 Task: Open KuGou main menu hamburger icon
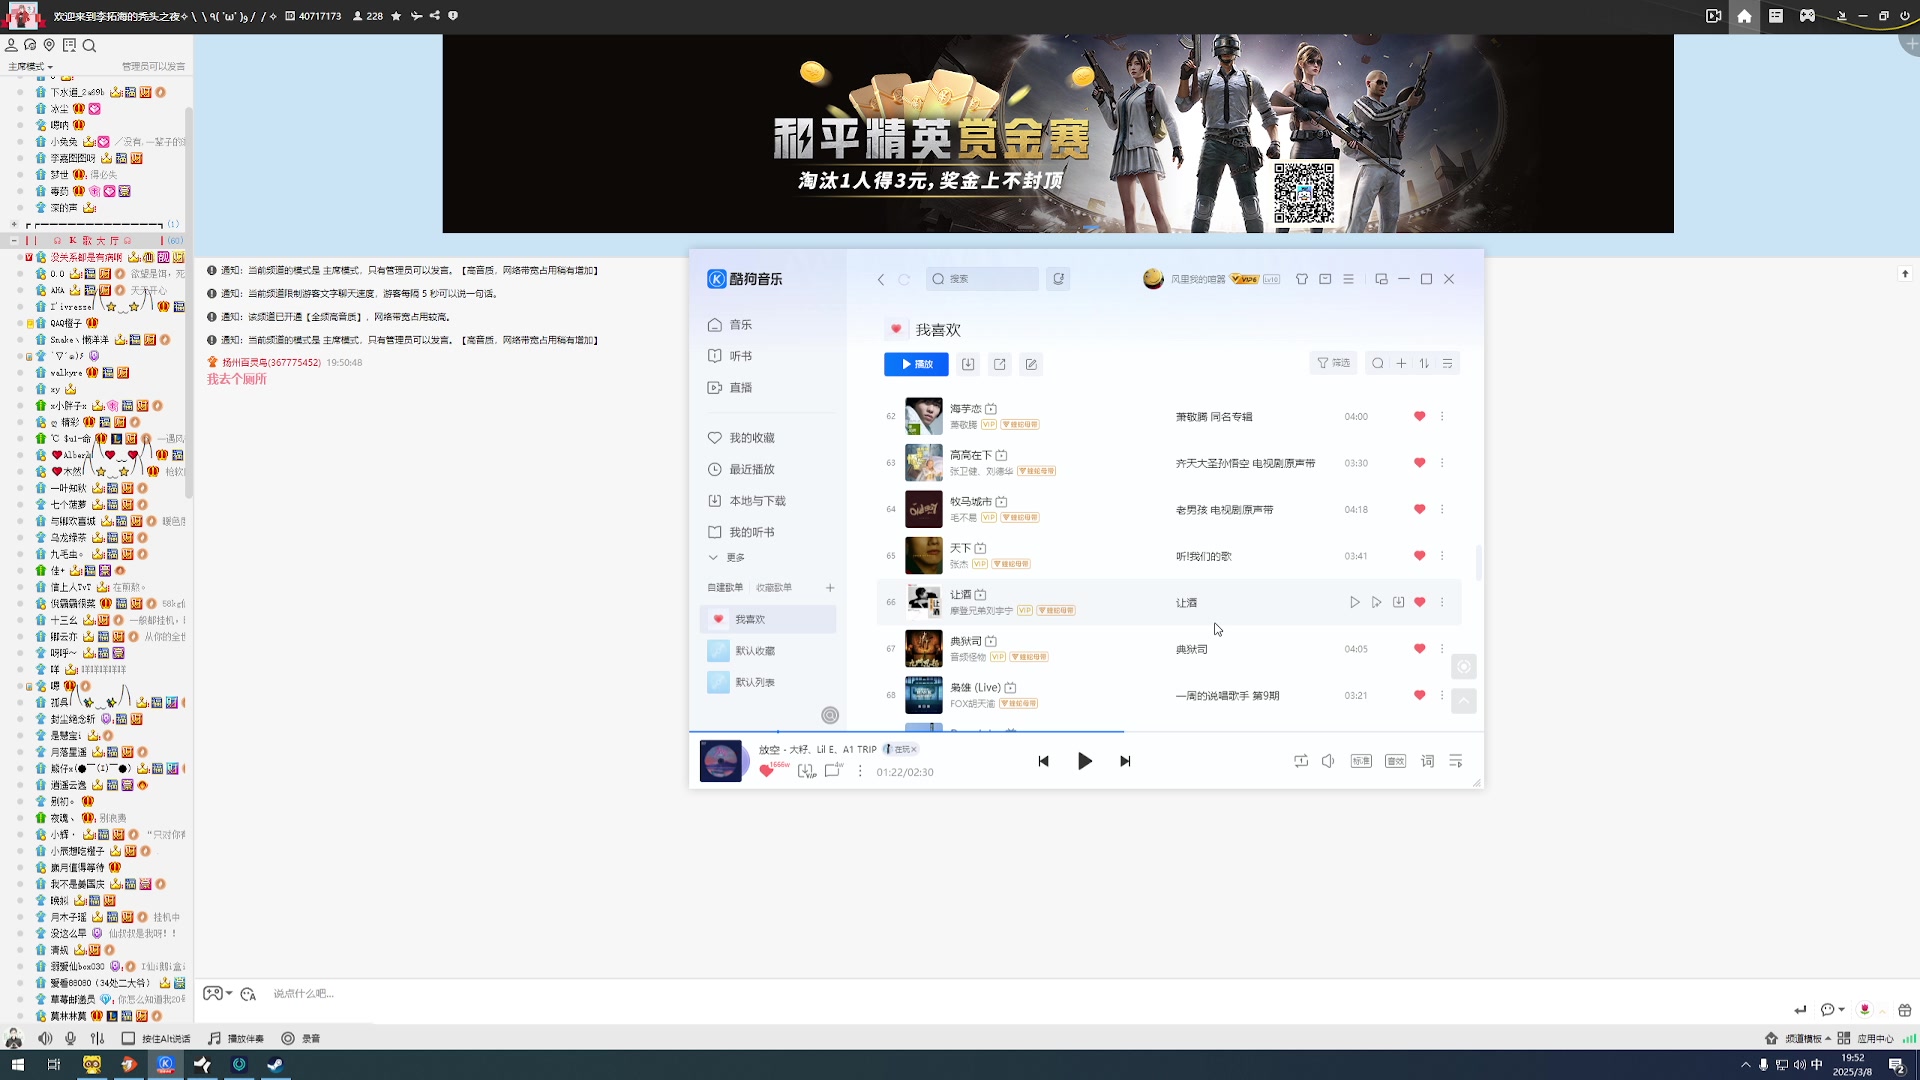[1348, 279]
